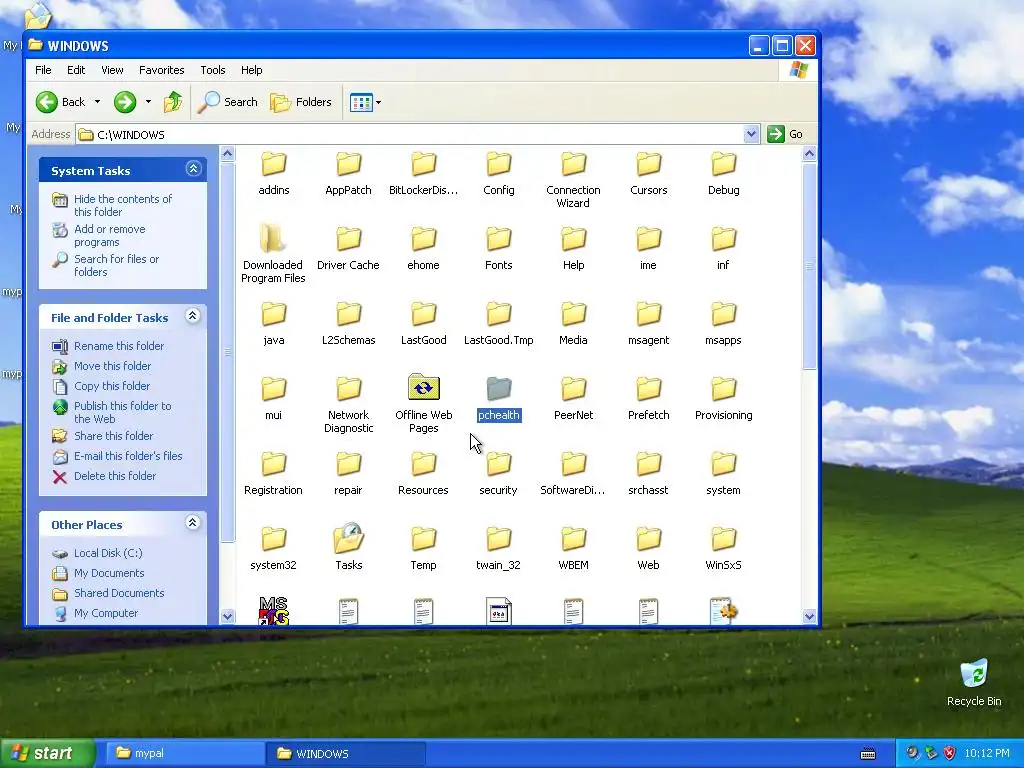
Task: Open the Edit menu
Action: click(x=76, y=70)
